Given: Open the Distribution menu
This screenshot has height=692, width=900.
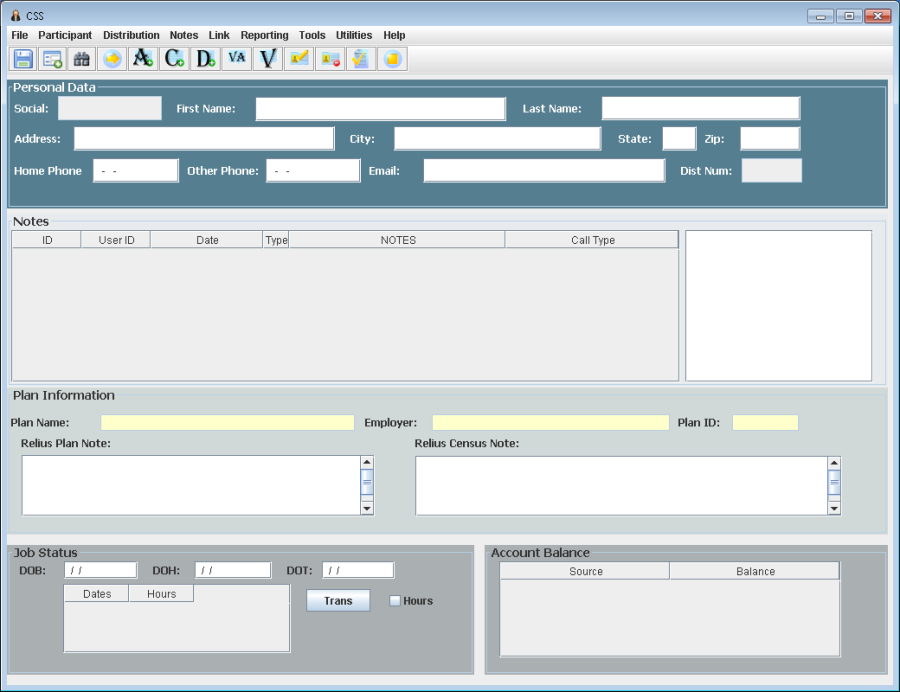Looking at the screenshot, I should tap(131, 35).
